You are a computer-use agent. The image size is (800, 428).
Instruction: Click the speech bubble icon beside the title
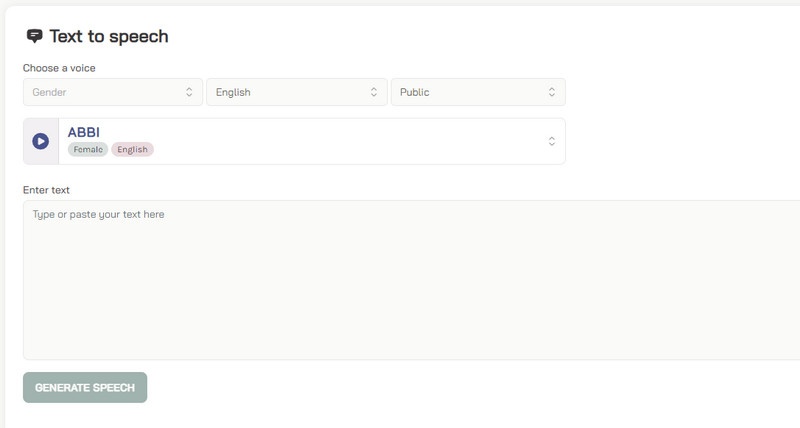pos(34,36)
